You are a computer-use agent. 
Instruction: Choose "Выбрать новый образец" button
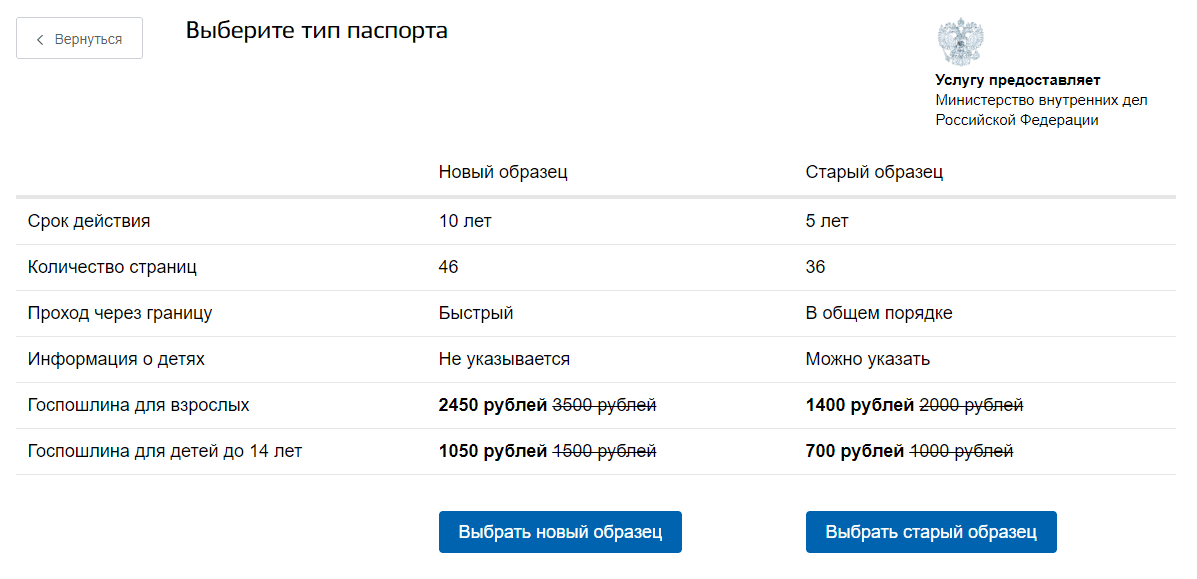tap(560, 532)
